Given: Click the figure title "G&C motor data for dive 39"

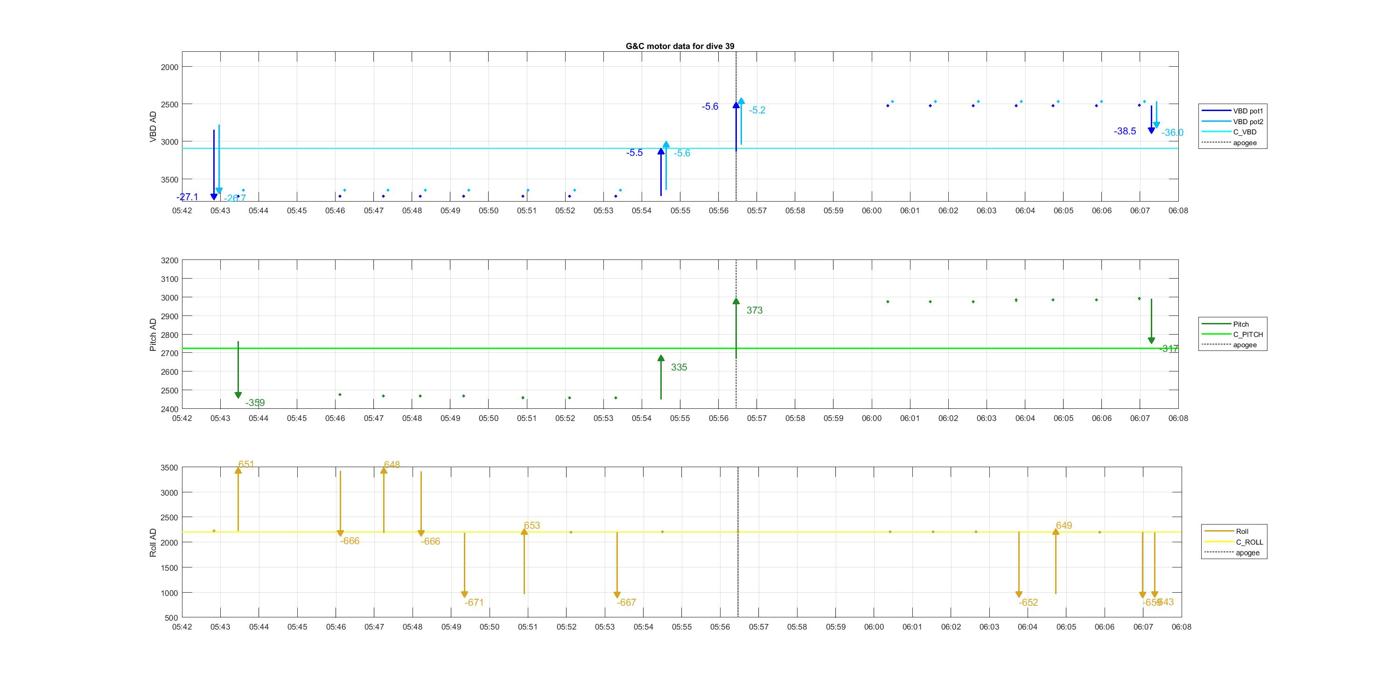Looking at the screenshot, I should tap(680, 46).
